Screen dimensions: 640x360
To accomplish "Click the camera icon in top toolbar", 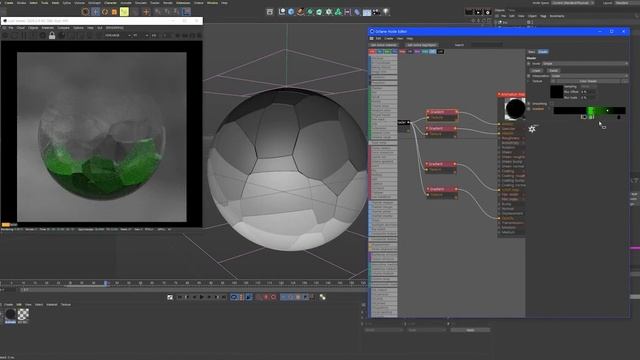I will 376,12.
